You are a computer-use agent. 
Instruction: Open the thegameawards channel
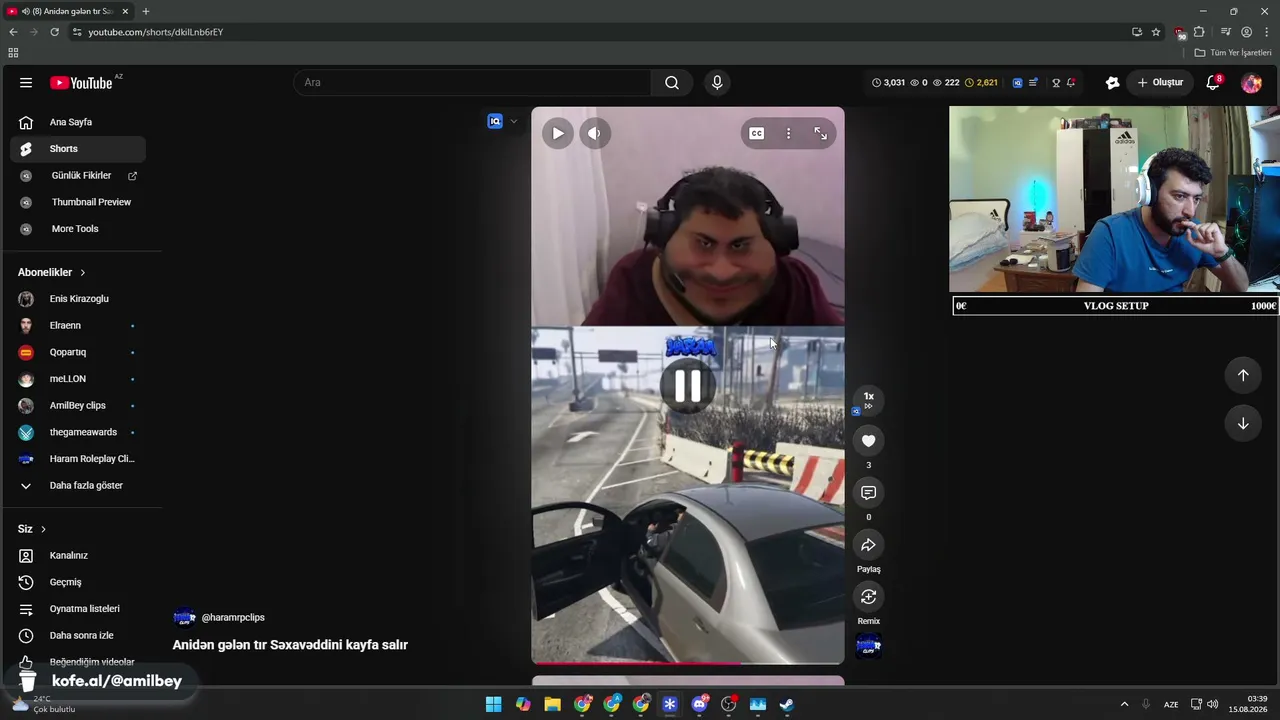[x=78, y=432]
